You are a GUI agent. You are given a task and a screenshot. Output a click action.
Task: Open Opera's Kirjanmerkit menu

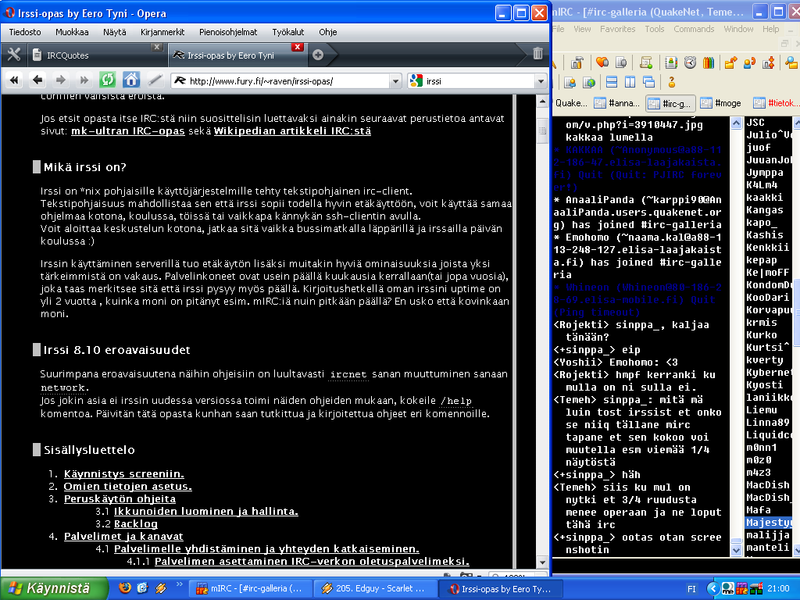tap(162, 32)
